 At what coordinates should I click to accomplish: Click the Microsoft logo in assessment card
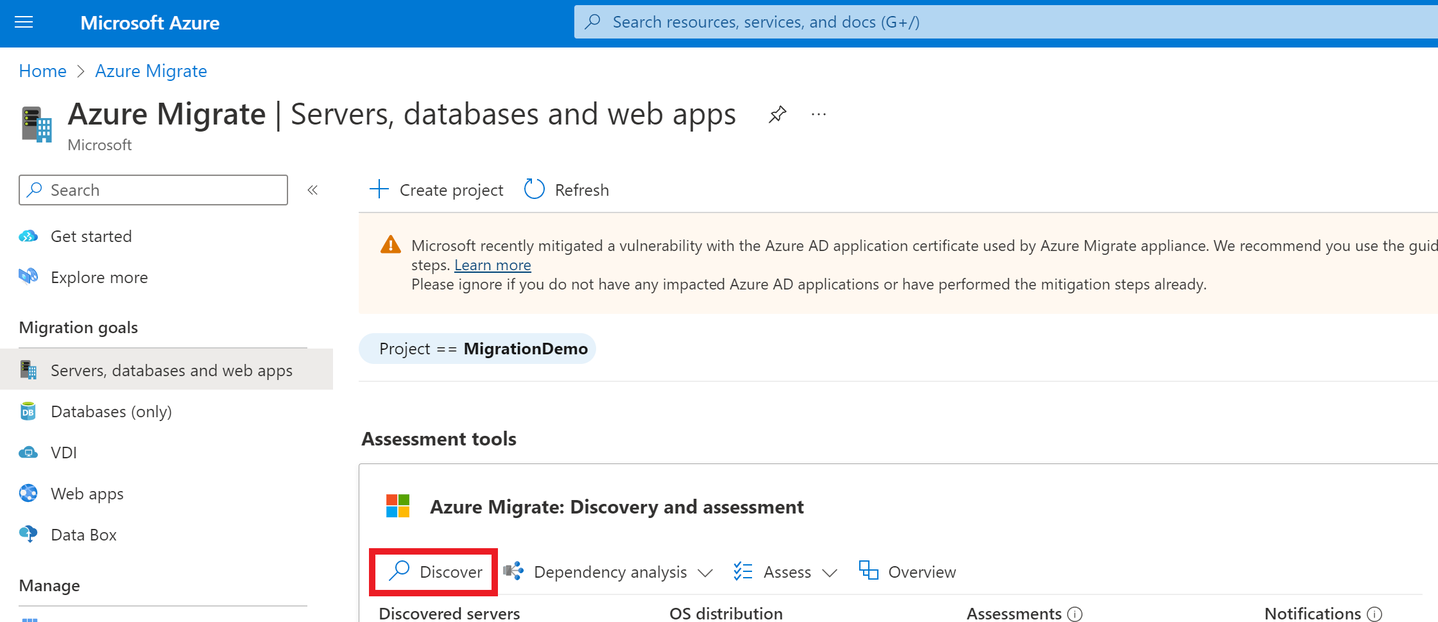click(398, 506)
